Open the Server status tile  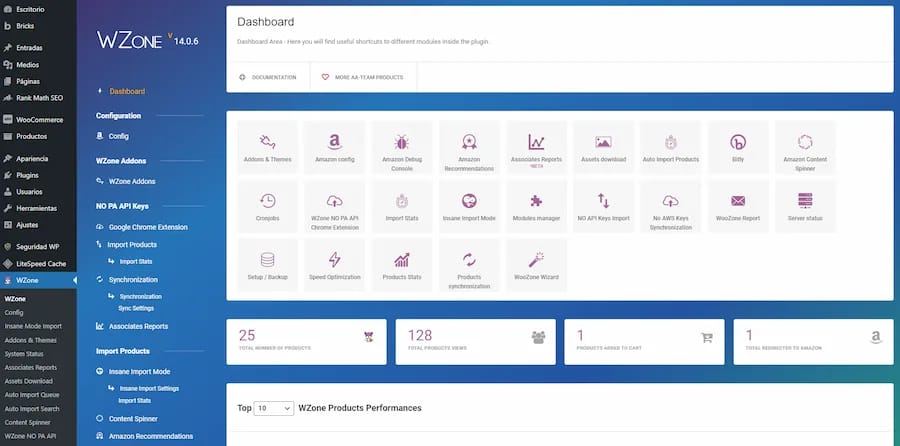click(x=805, y=206)
